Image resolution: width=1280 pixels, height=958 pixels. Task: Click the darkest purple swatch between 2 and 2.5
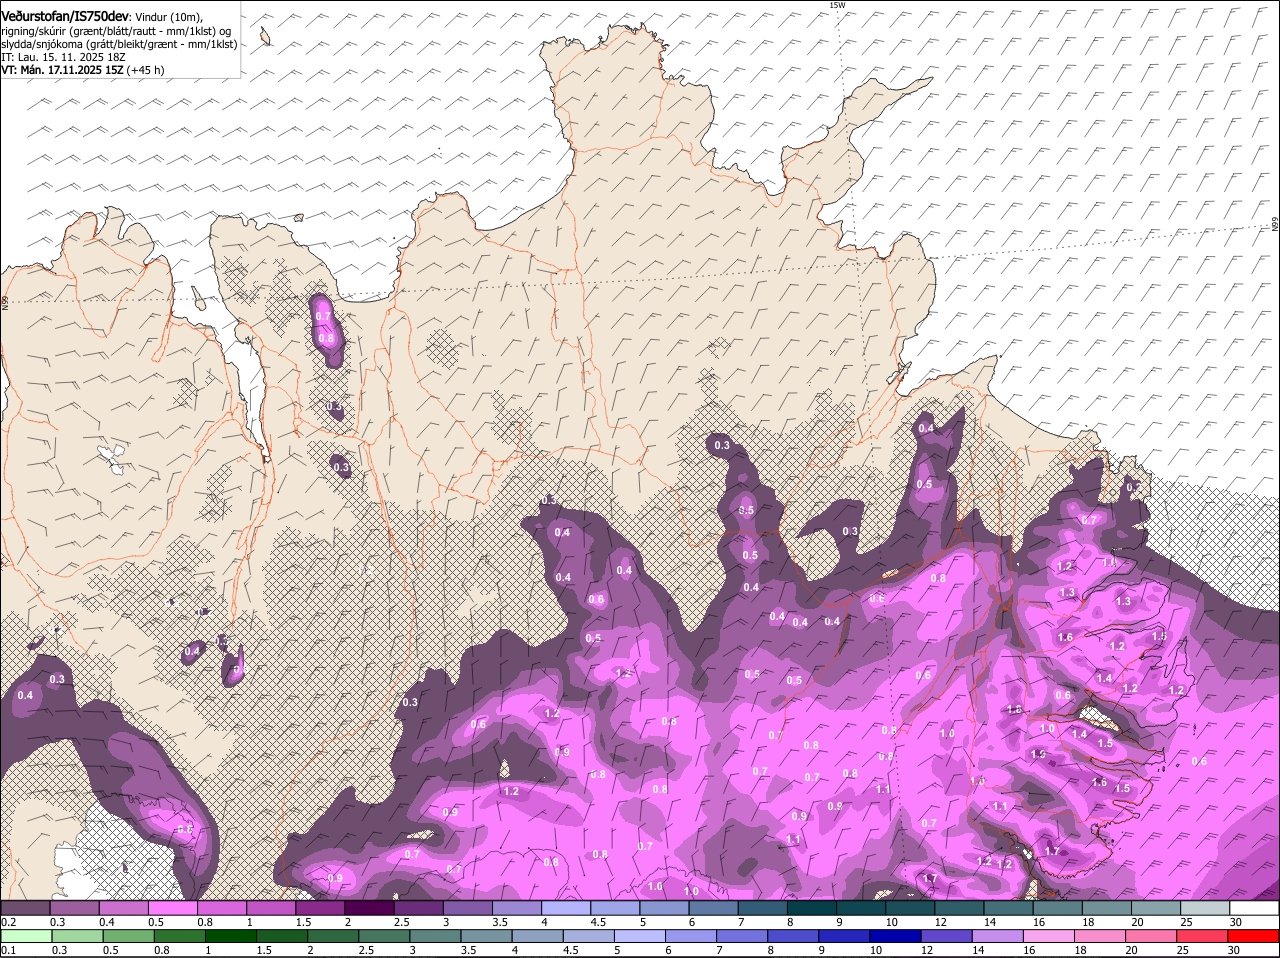point(370,908)
